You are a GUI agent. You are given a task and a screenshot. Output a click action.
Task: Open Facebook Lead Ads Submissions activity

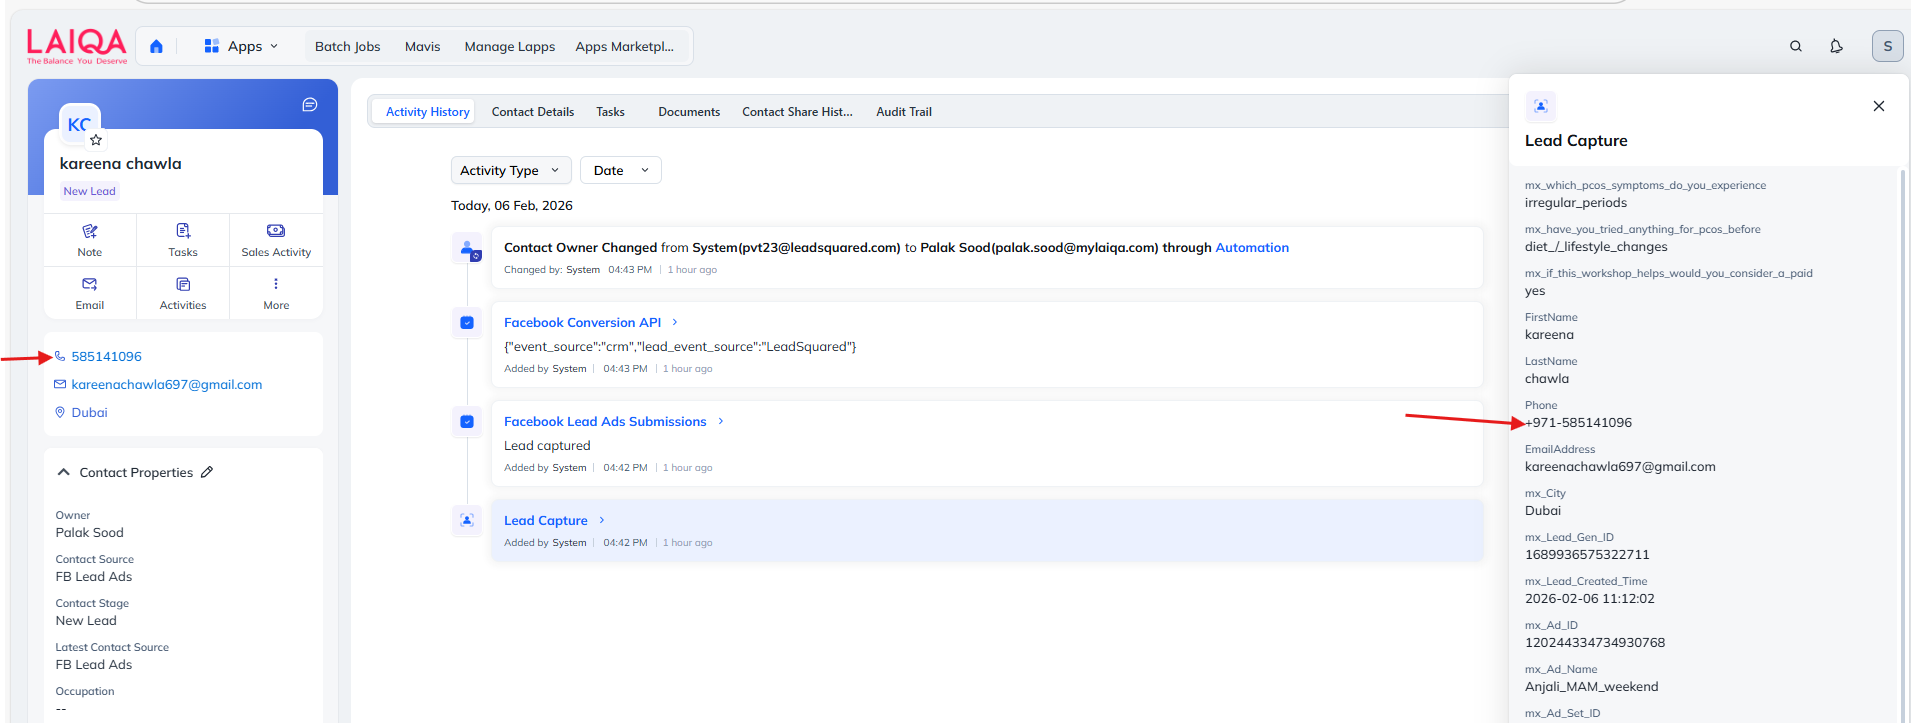(x=605, y=422)
